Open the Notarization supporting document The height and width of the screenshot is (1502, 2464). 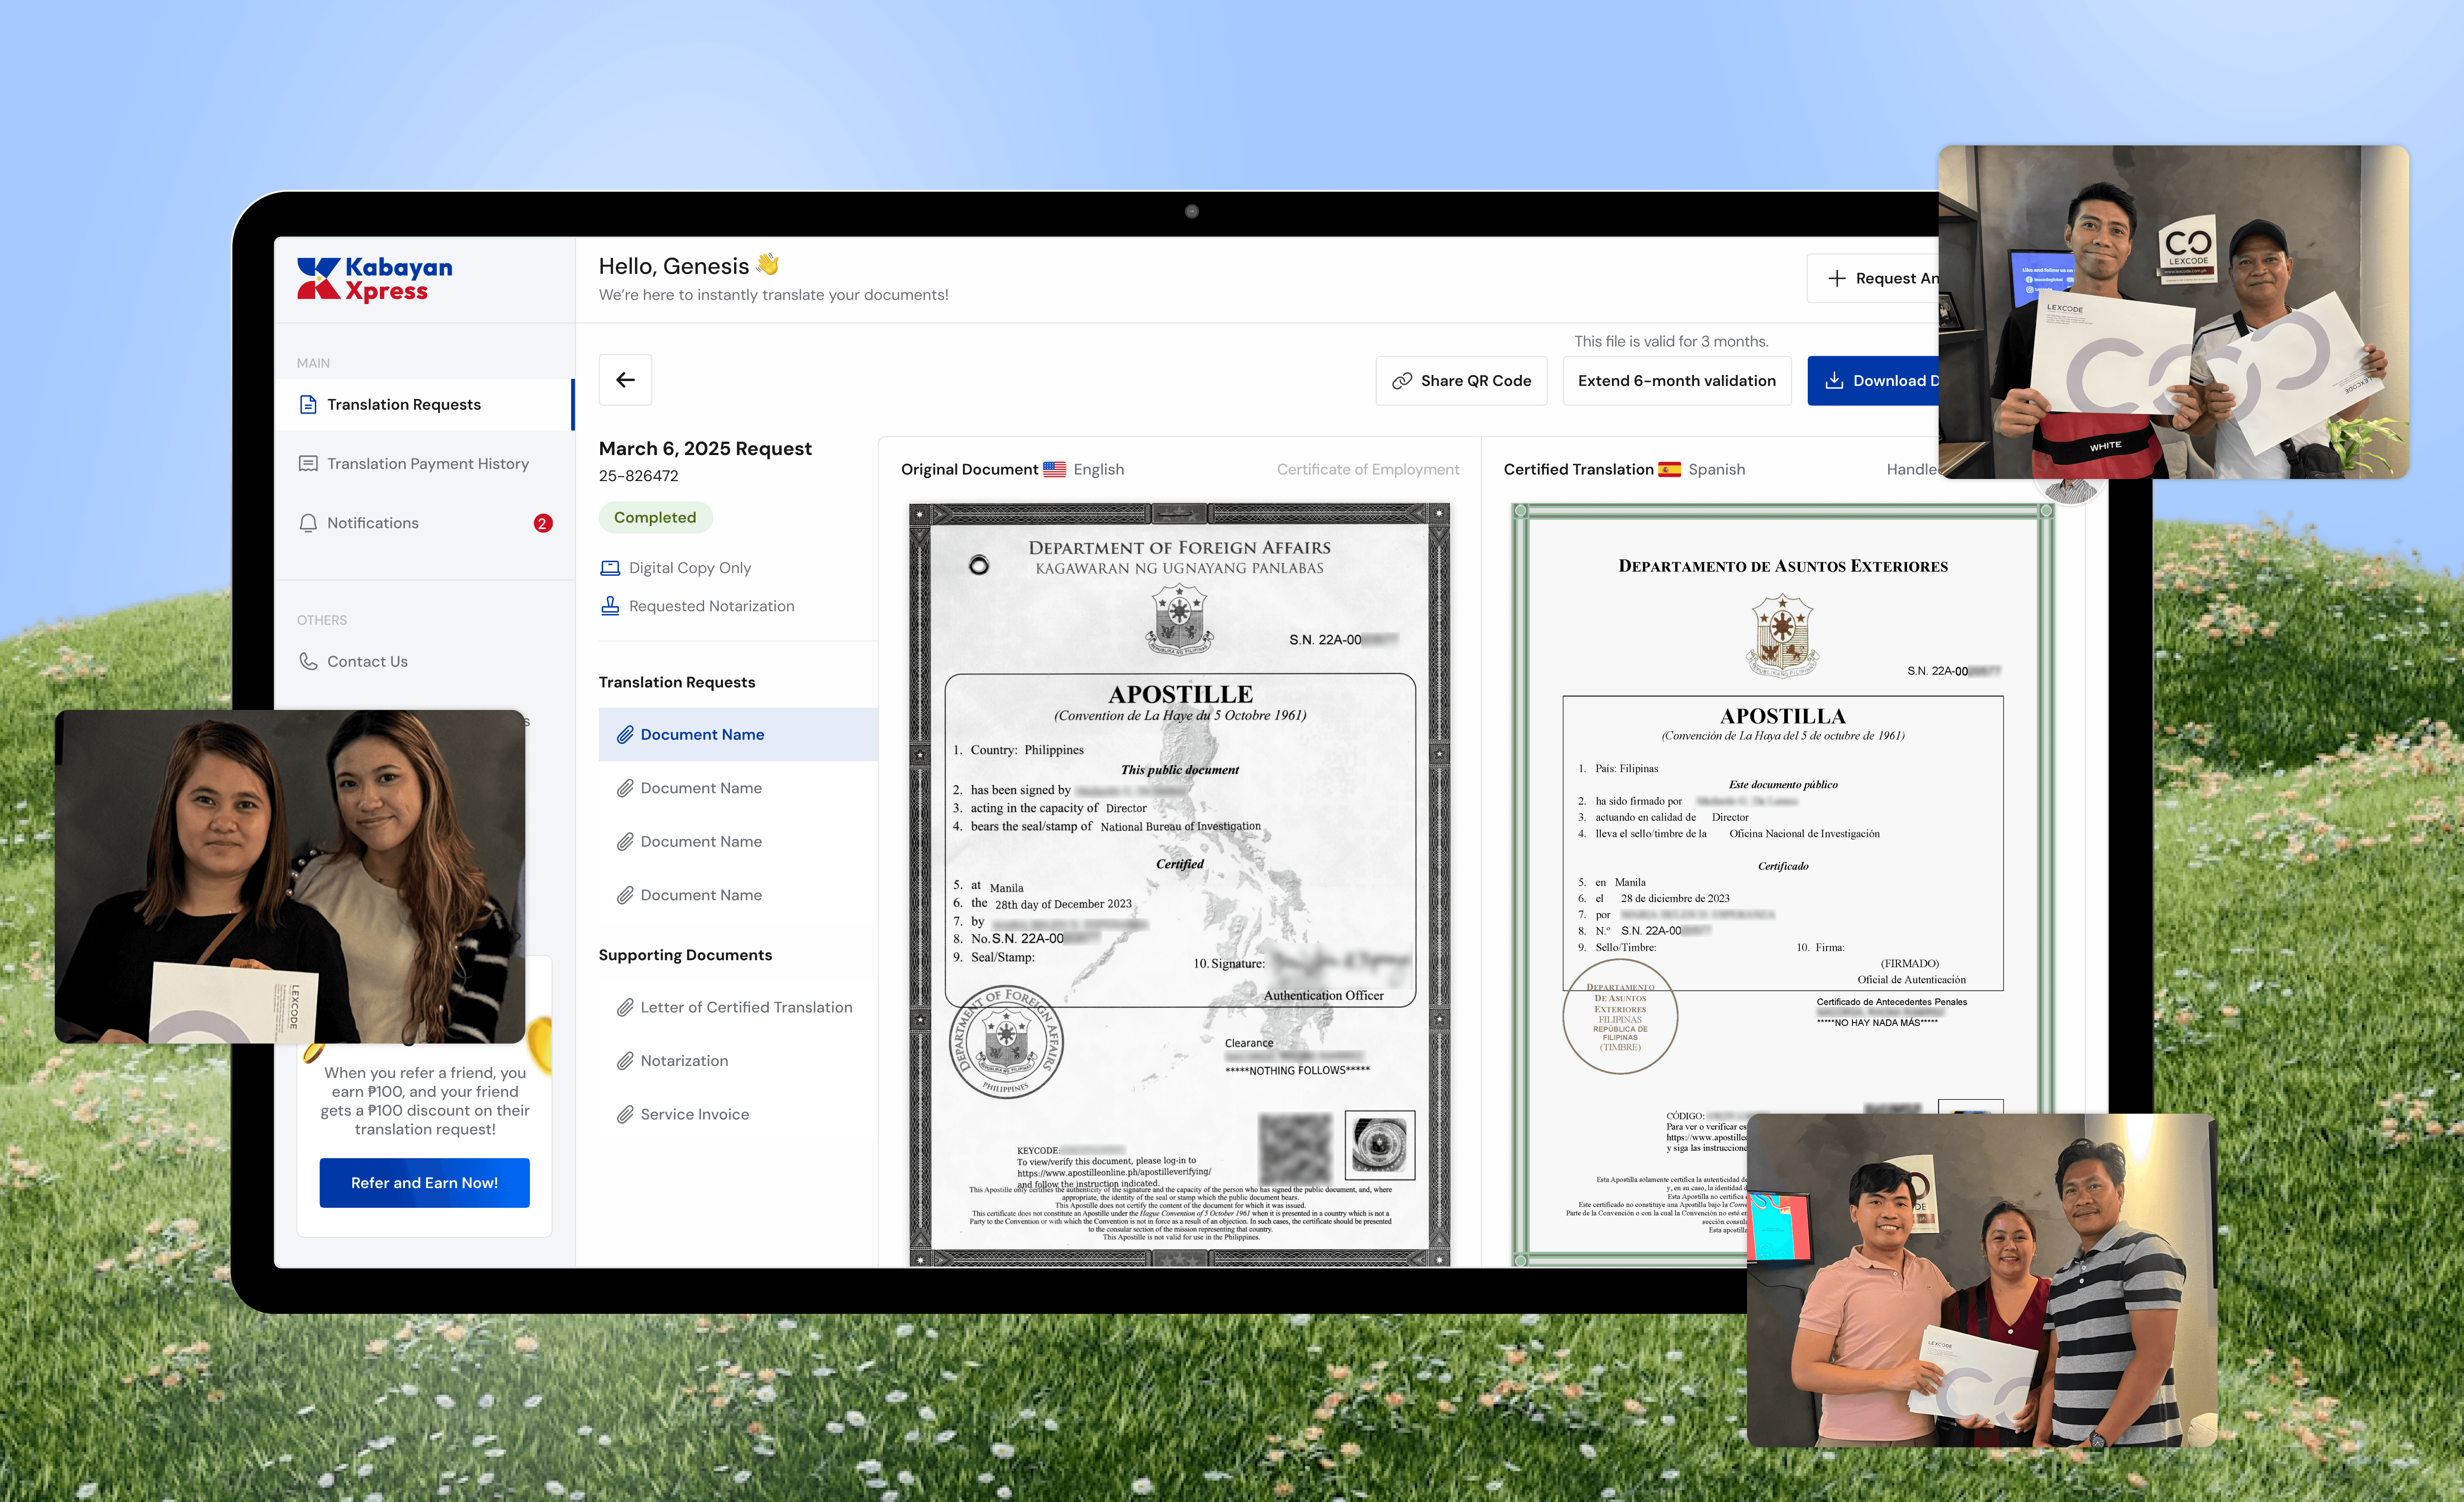point(684,1061)
